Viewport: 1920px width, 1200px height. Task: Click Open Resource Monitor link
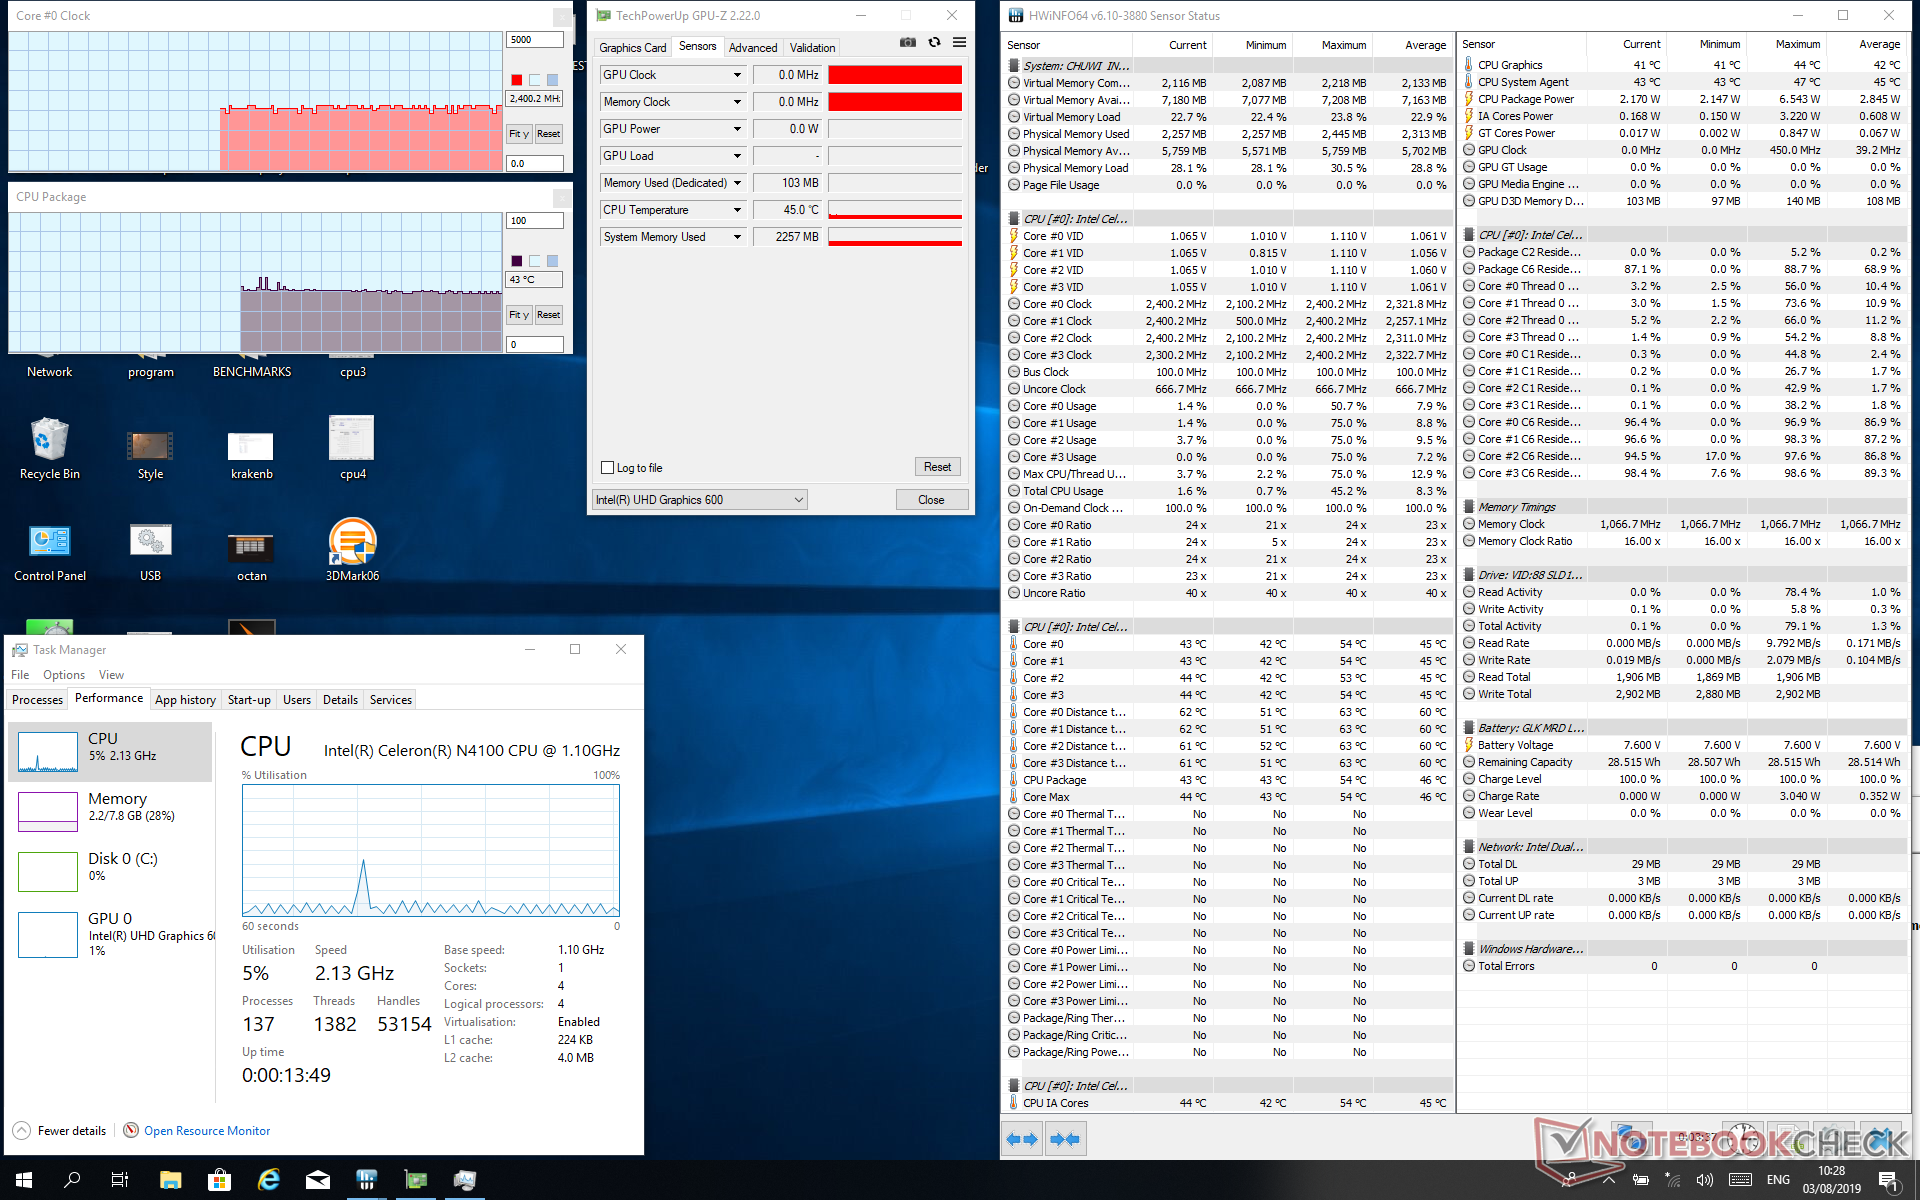(x=207, y=1130)
